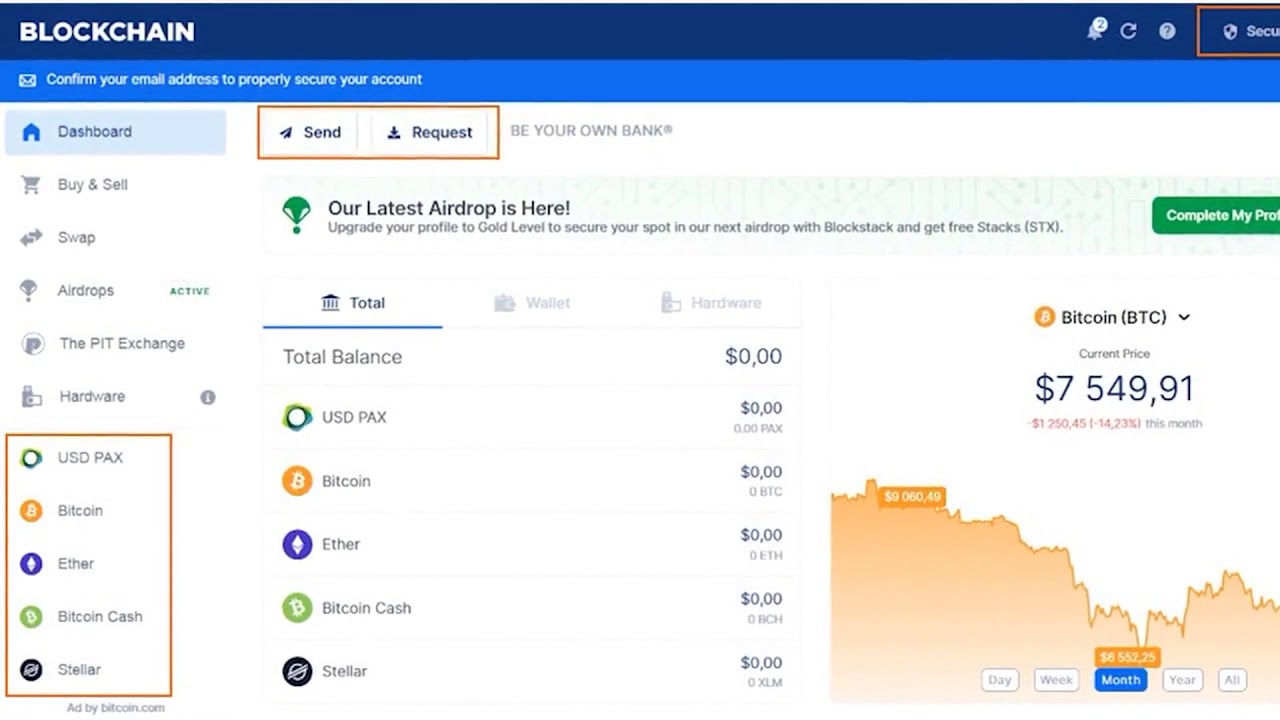Click the 'Ad by bitcoin.com' text
1280x720 pixels.
pyautogui.click(x=116, y=708)
